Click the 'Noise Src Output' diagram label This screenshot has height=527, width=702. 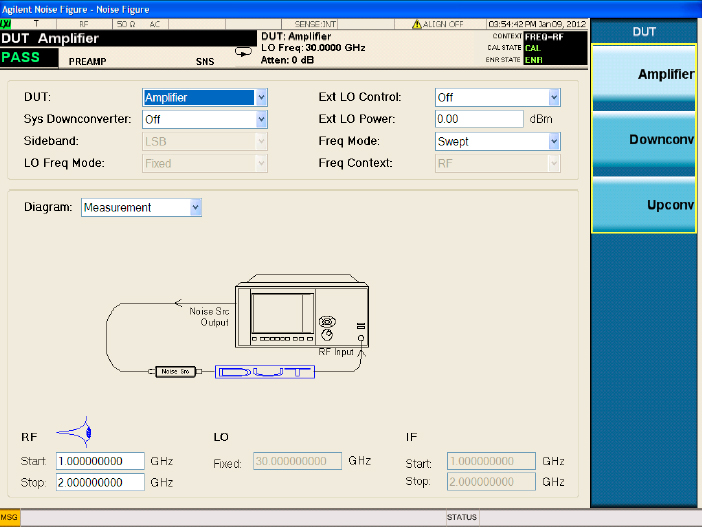[x=209, y=317]
